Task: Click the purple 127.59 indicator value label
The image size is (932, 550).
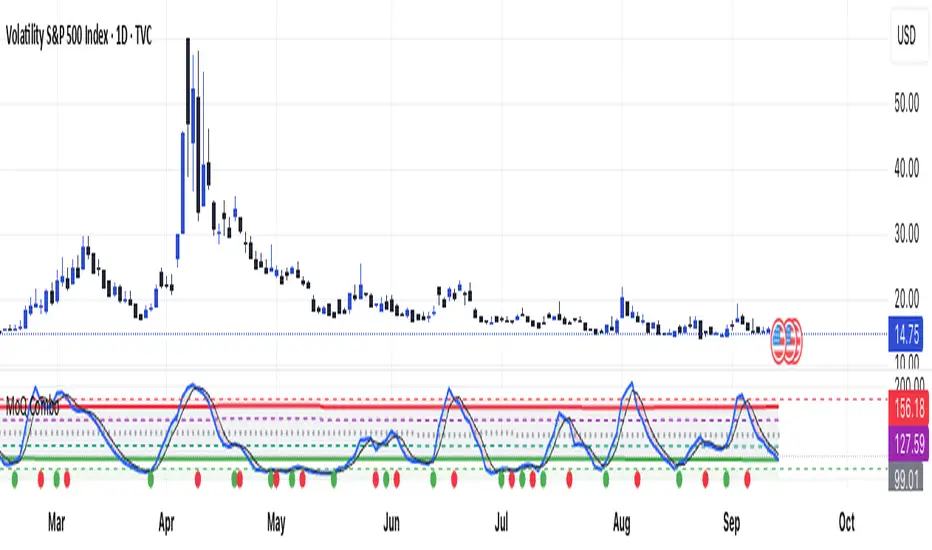Action: tap(909, 444)
